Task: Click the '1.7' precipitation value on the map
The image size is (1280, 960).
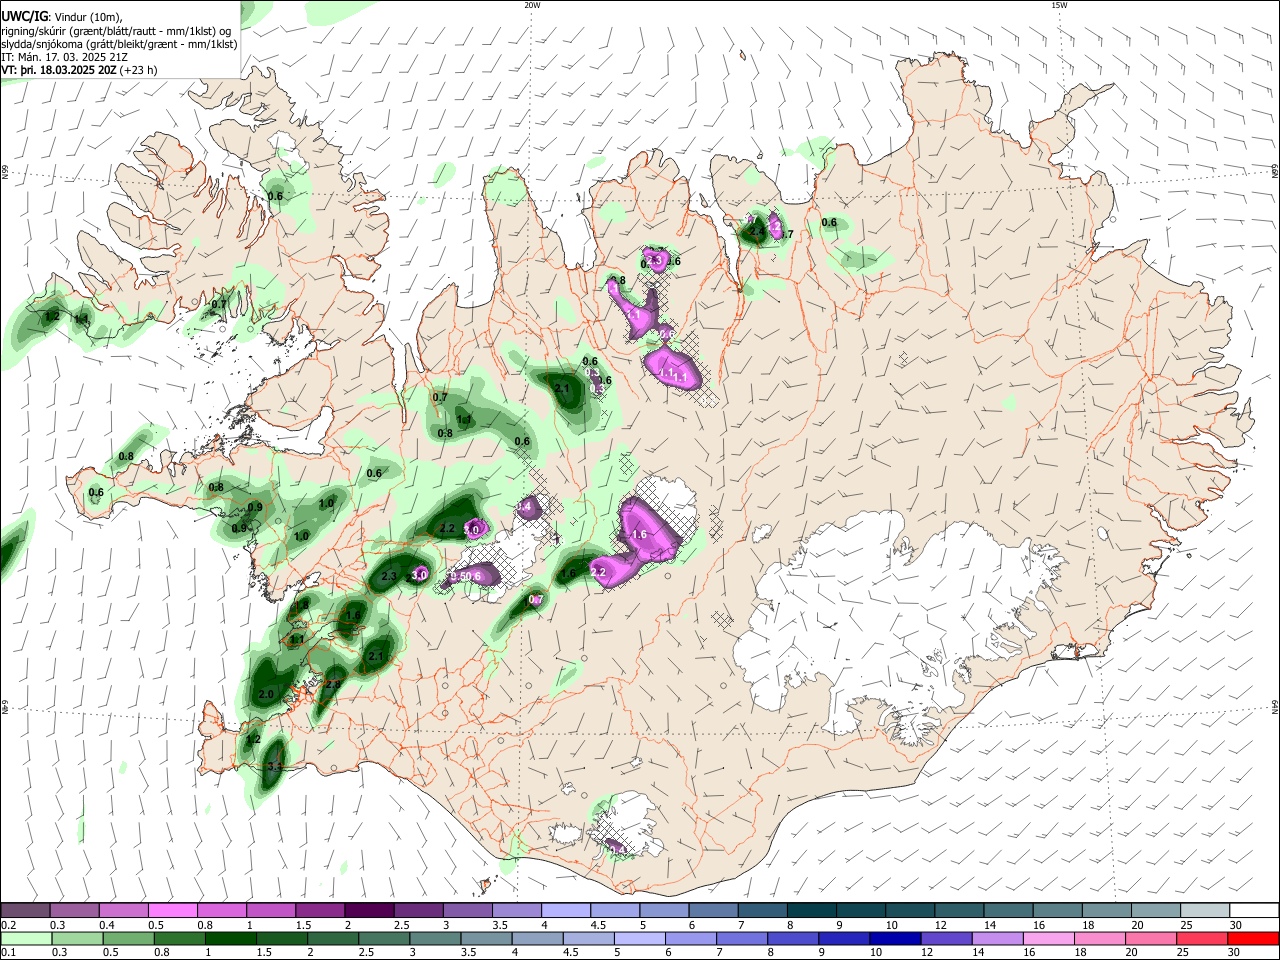Action: 786,235
